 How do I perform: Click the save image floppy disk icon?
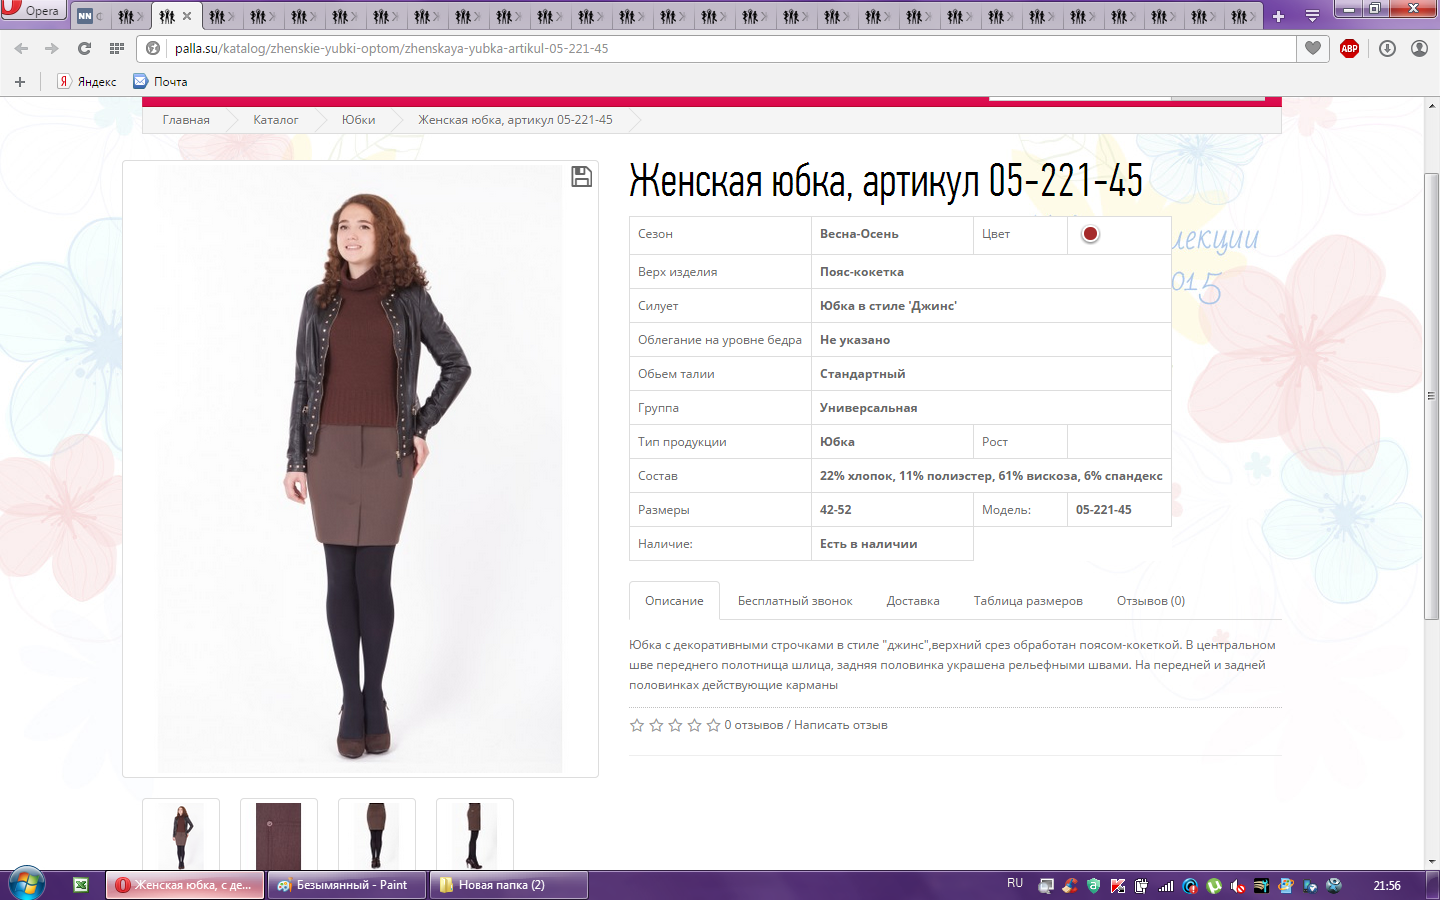pos(581,177)
